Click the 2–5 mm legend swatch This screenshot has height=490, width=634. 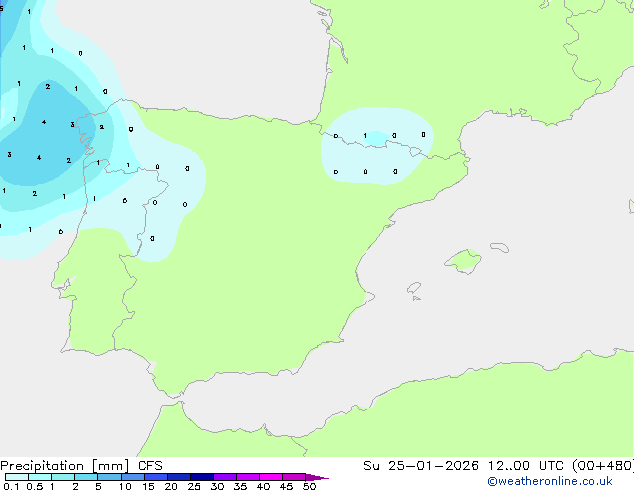[x=86, y=477]
